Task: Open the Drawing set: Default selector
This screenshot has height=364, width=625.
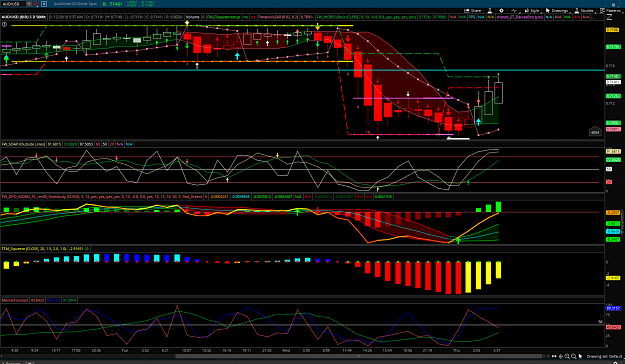Action: pyautogui.click(x=605, y=356)
